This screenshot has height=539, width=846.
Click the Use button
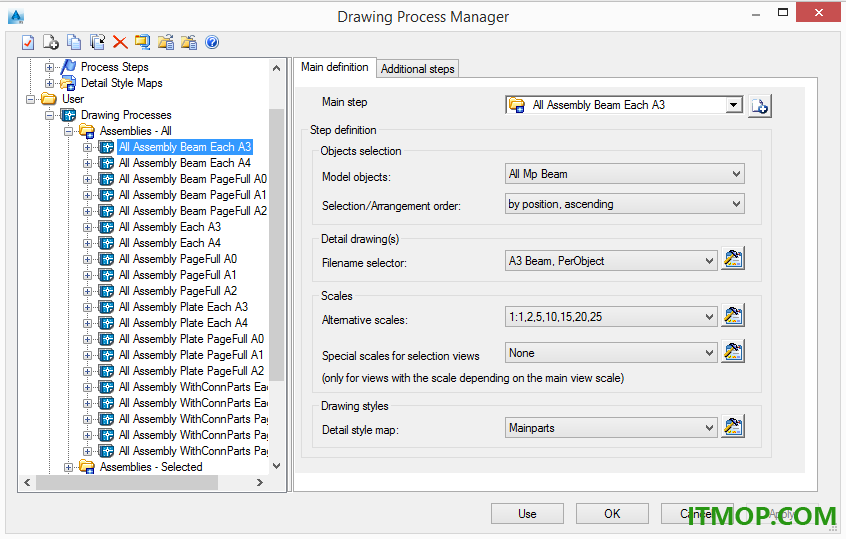tap(527, 514)
